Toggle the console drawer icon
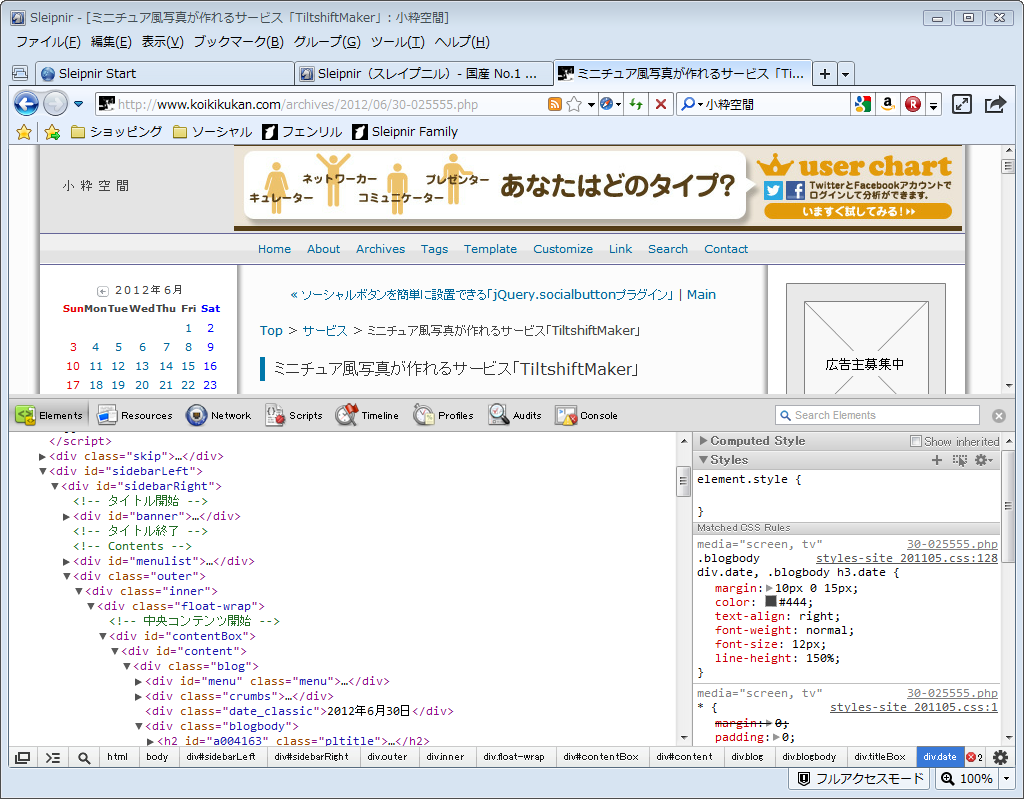Viewport: 1024px width, 799px height. click(53, 757)
